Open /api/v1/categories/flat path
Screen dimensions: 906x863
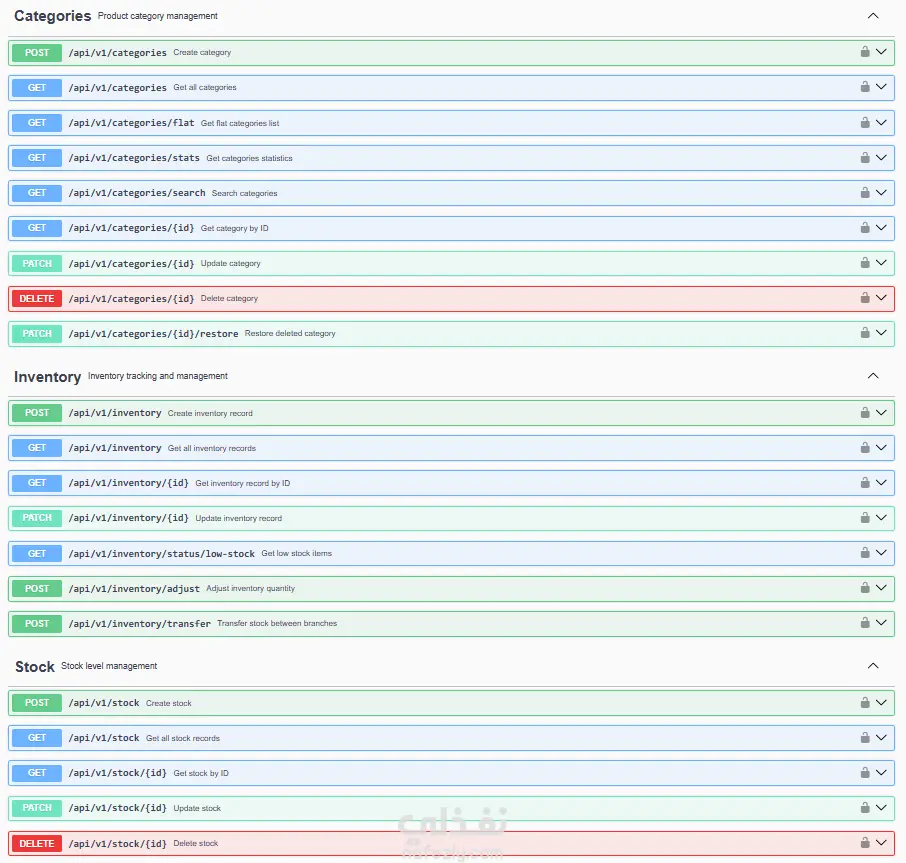(x=131, y=123)
